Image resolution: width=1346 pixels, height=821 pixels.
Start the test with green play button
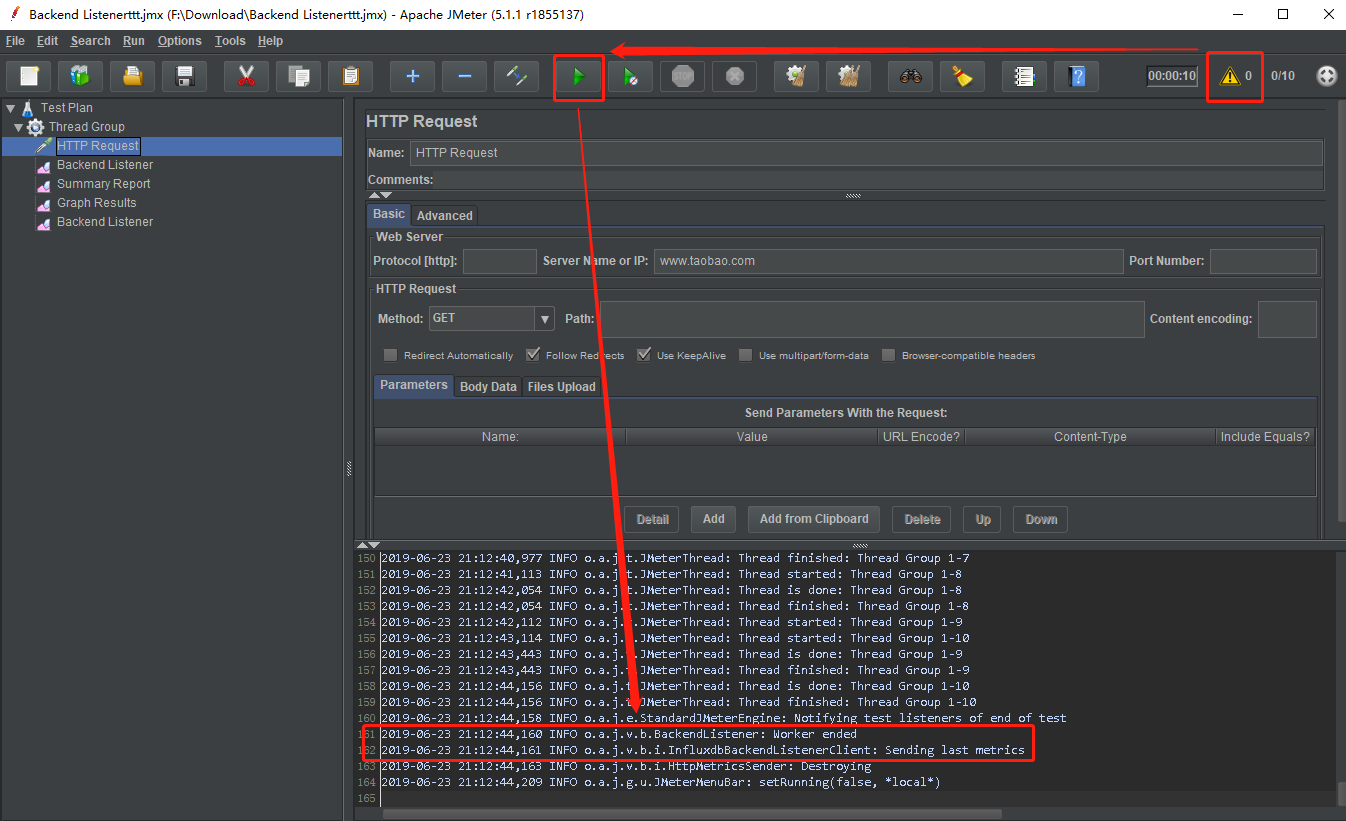[578, 76]
